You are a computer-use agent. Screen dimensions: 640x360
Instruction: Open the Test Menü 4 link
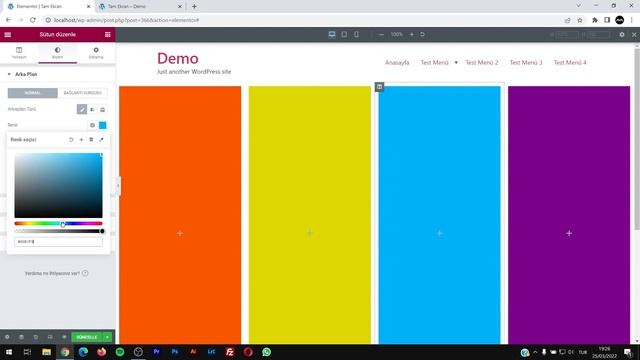[570, 62]
